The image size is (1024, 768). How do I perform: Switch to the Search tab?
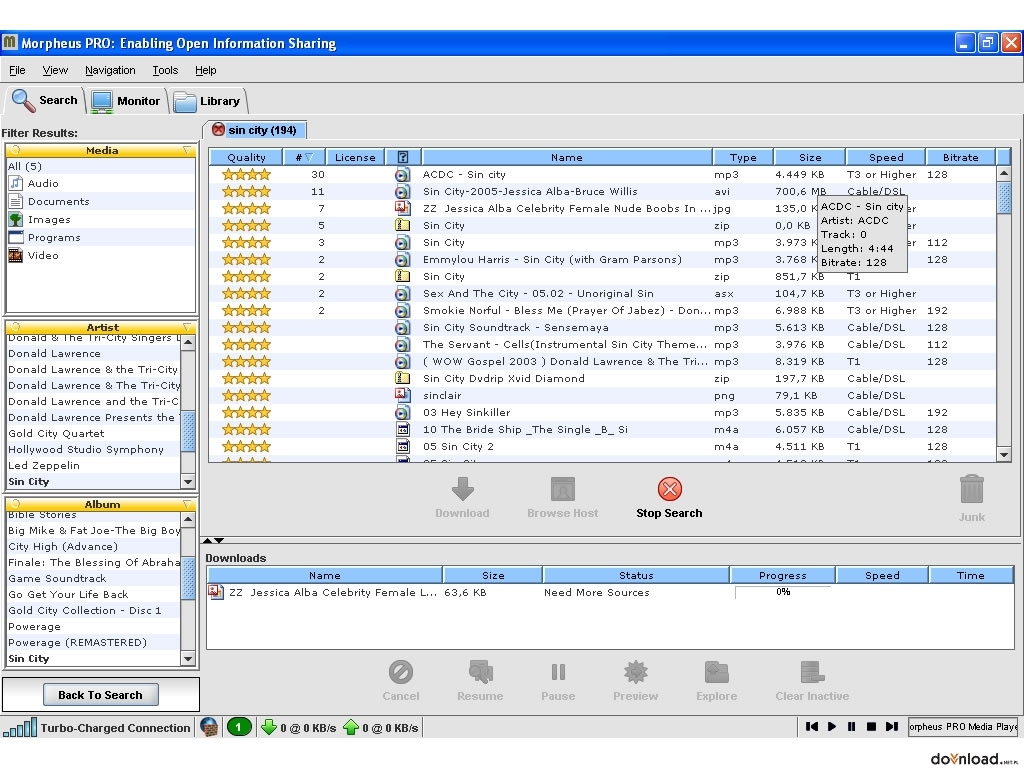(x=44, y=100)
